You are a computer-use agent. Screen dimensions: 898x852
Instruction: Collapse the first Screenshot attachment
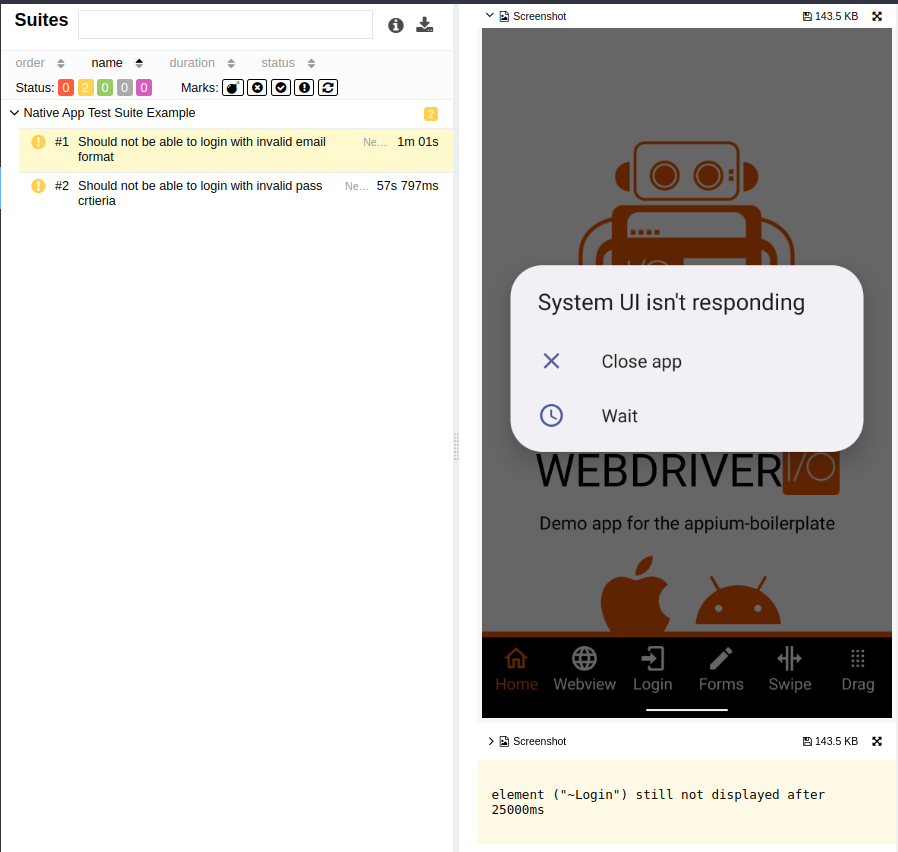click(490, 16)
